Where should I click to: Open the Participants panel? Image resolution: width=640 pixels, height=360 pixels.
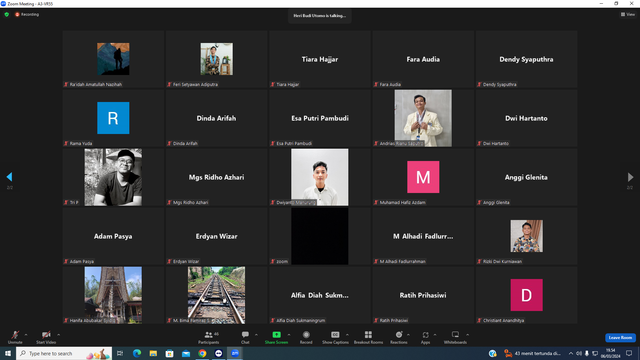209,337
